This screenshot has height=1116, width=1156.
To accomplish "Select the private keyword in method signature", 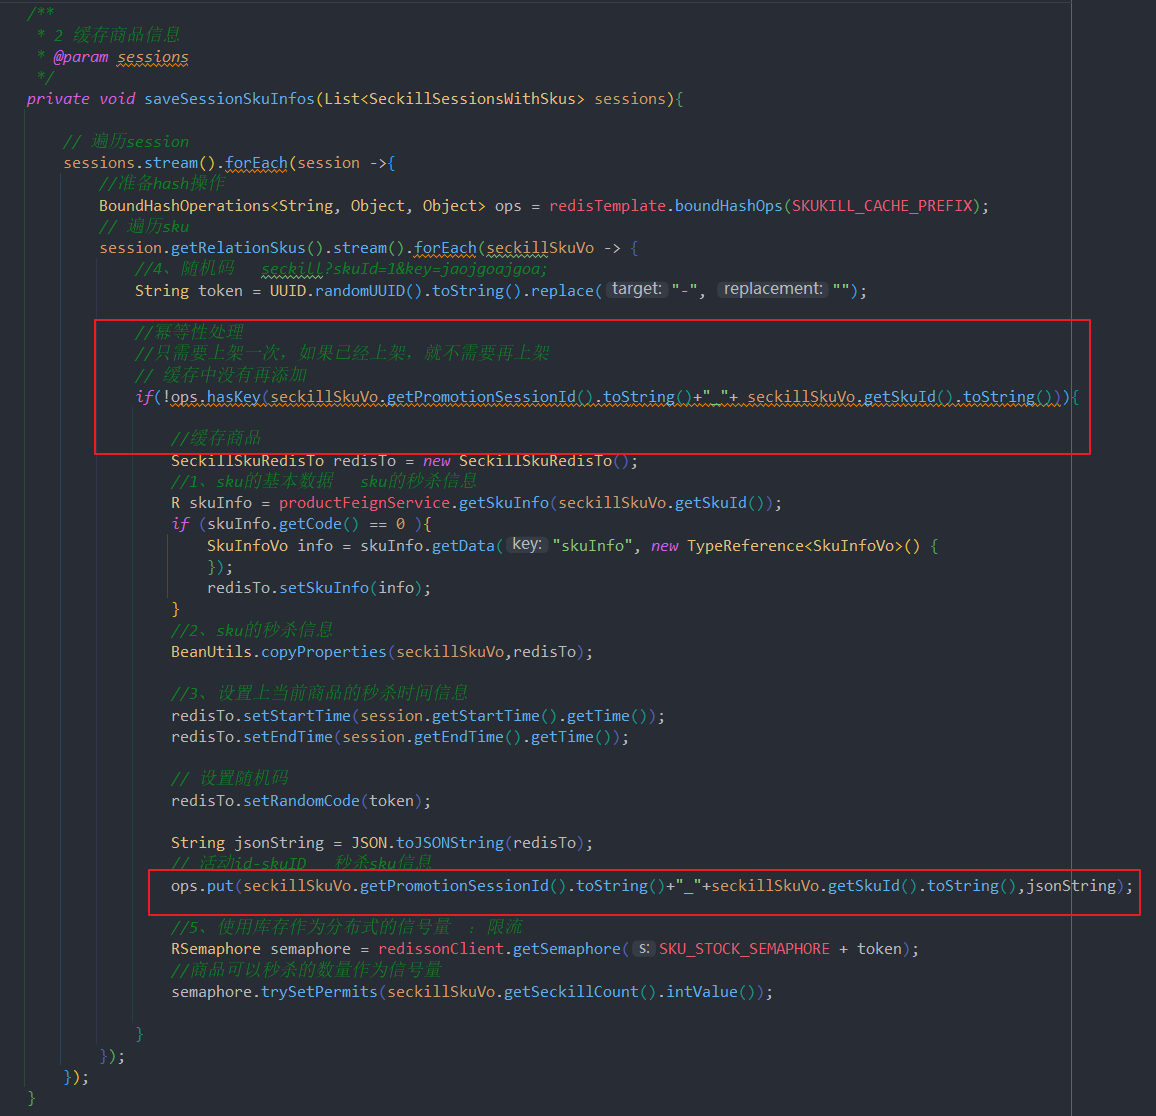I will point(58,99).
